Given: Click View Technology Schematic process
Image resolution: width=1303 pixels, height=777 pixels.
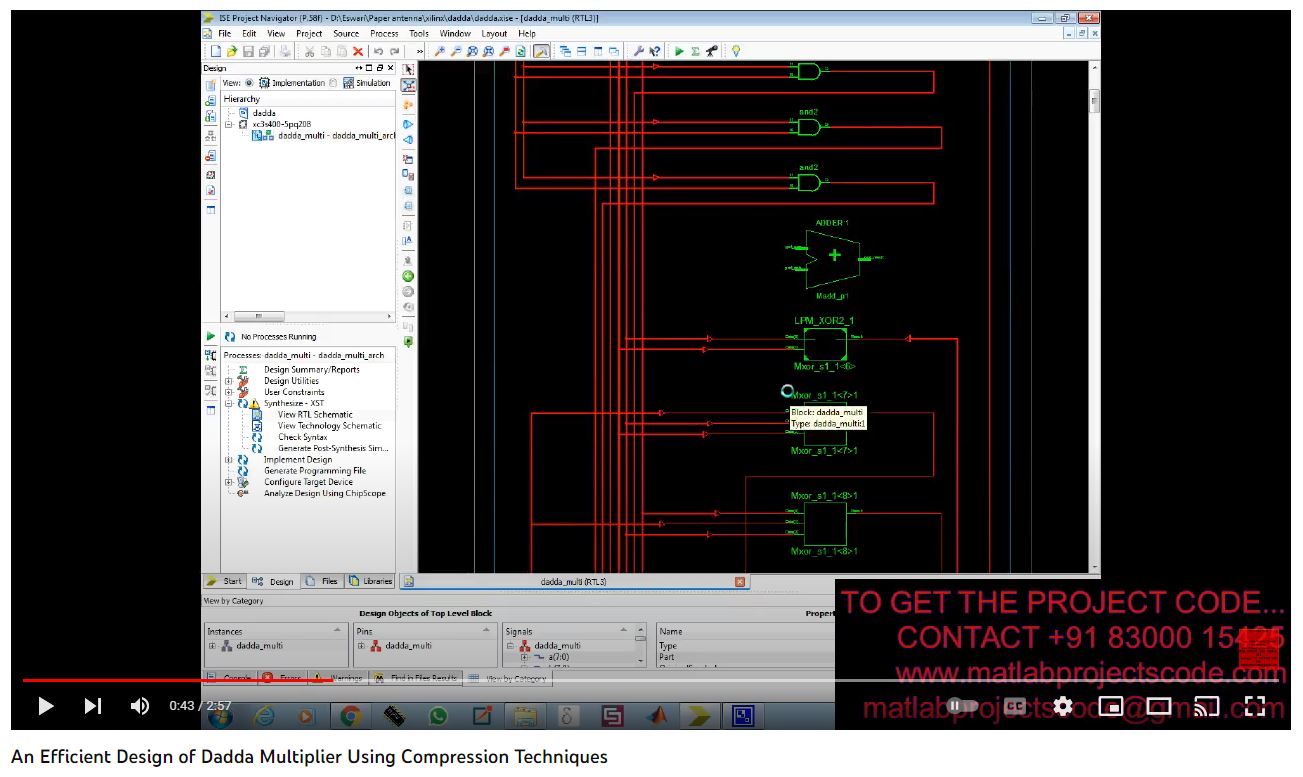Looking at the screenshot, I should click(x=329, y=426).
